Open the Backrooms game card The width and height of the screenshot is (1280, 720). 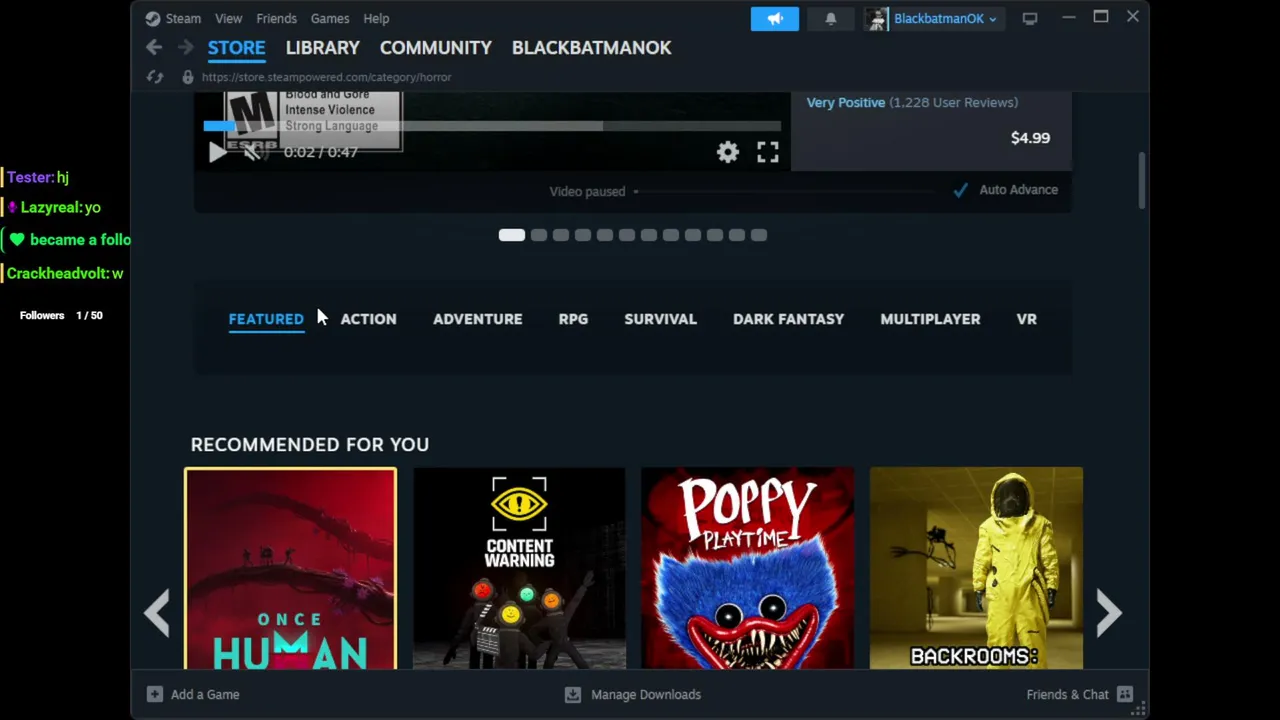(976, 568)
